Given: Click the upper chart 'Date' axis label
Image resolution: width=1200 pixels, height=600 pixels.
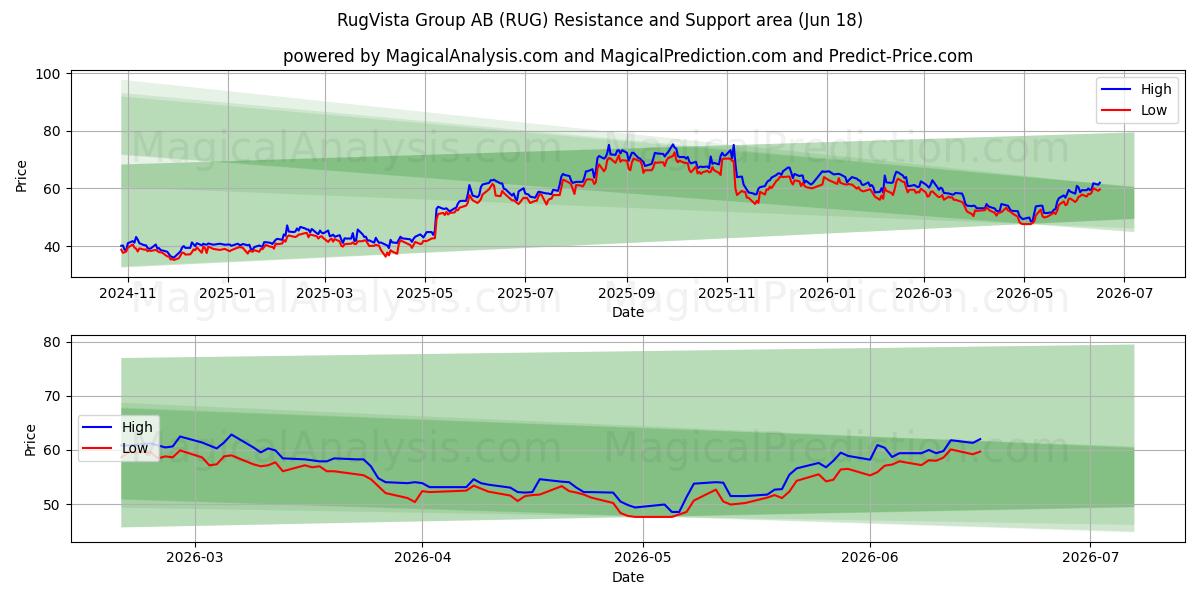Looking at the screenshot, I should click(629, 313).
